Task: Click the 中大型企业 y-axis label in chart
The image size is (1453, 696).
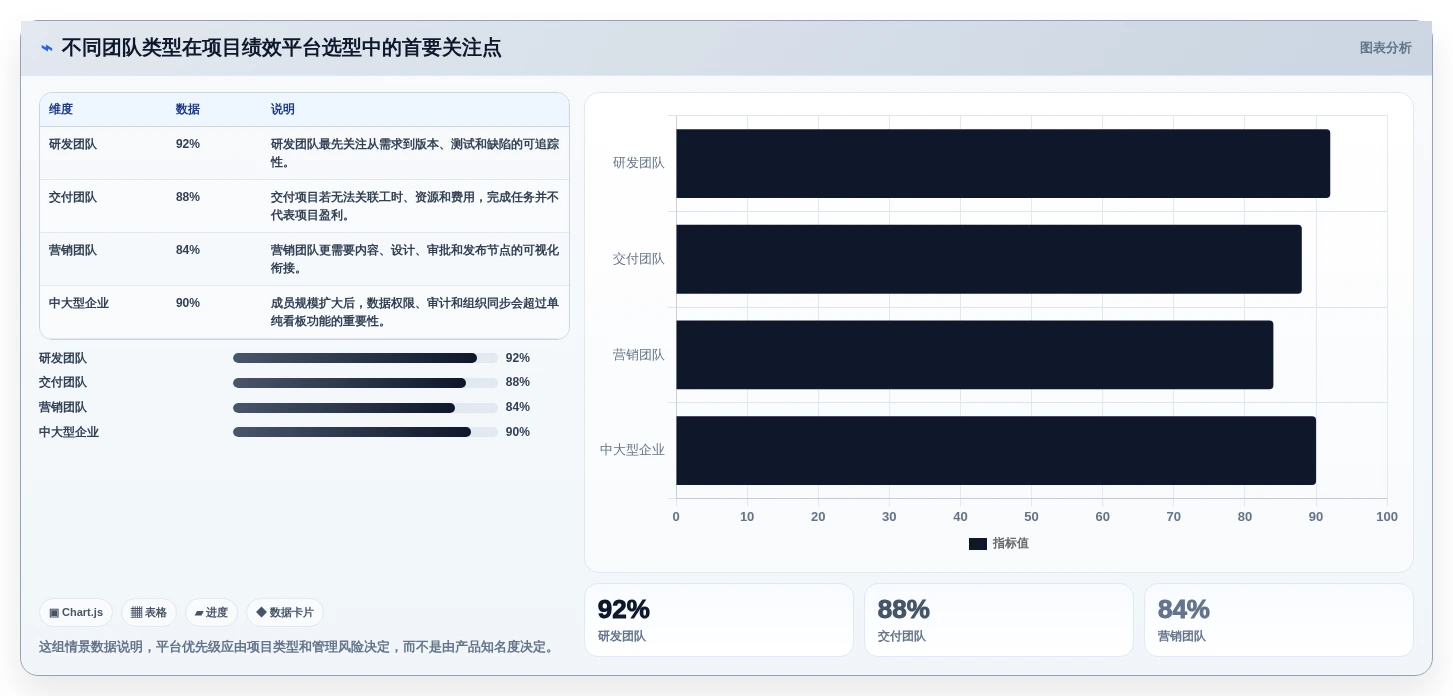Action: [632, 450]
